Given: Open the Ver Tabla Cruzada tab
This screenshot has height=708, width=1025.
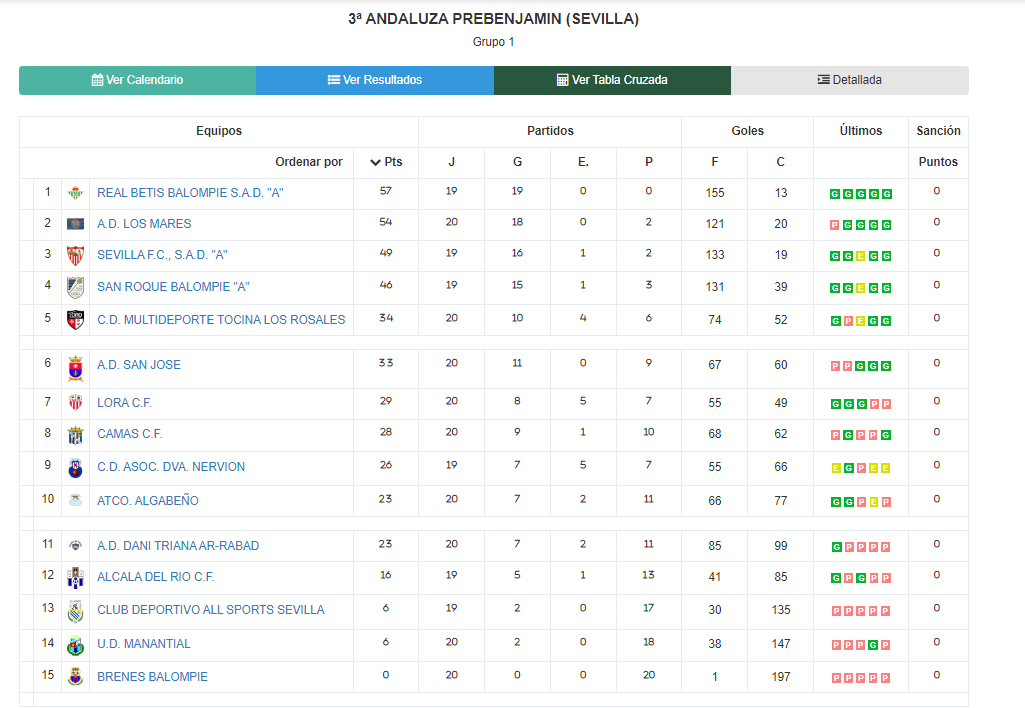Looking at the screenshot, I should (x=613, y=80).
